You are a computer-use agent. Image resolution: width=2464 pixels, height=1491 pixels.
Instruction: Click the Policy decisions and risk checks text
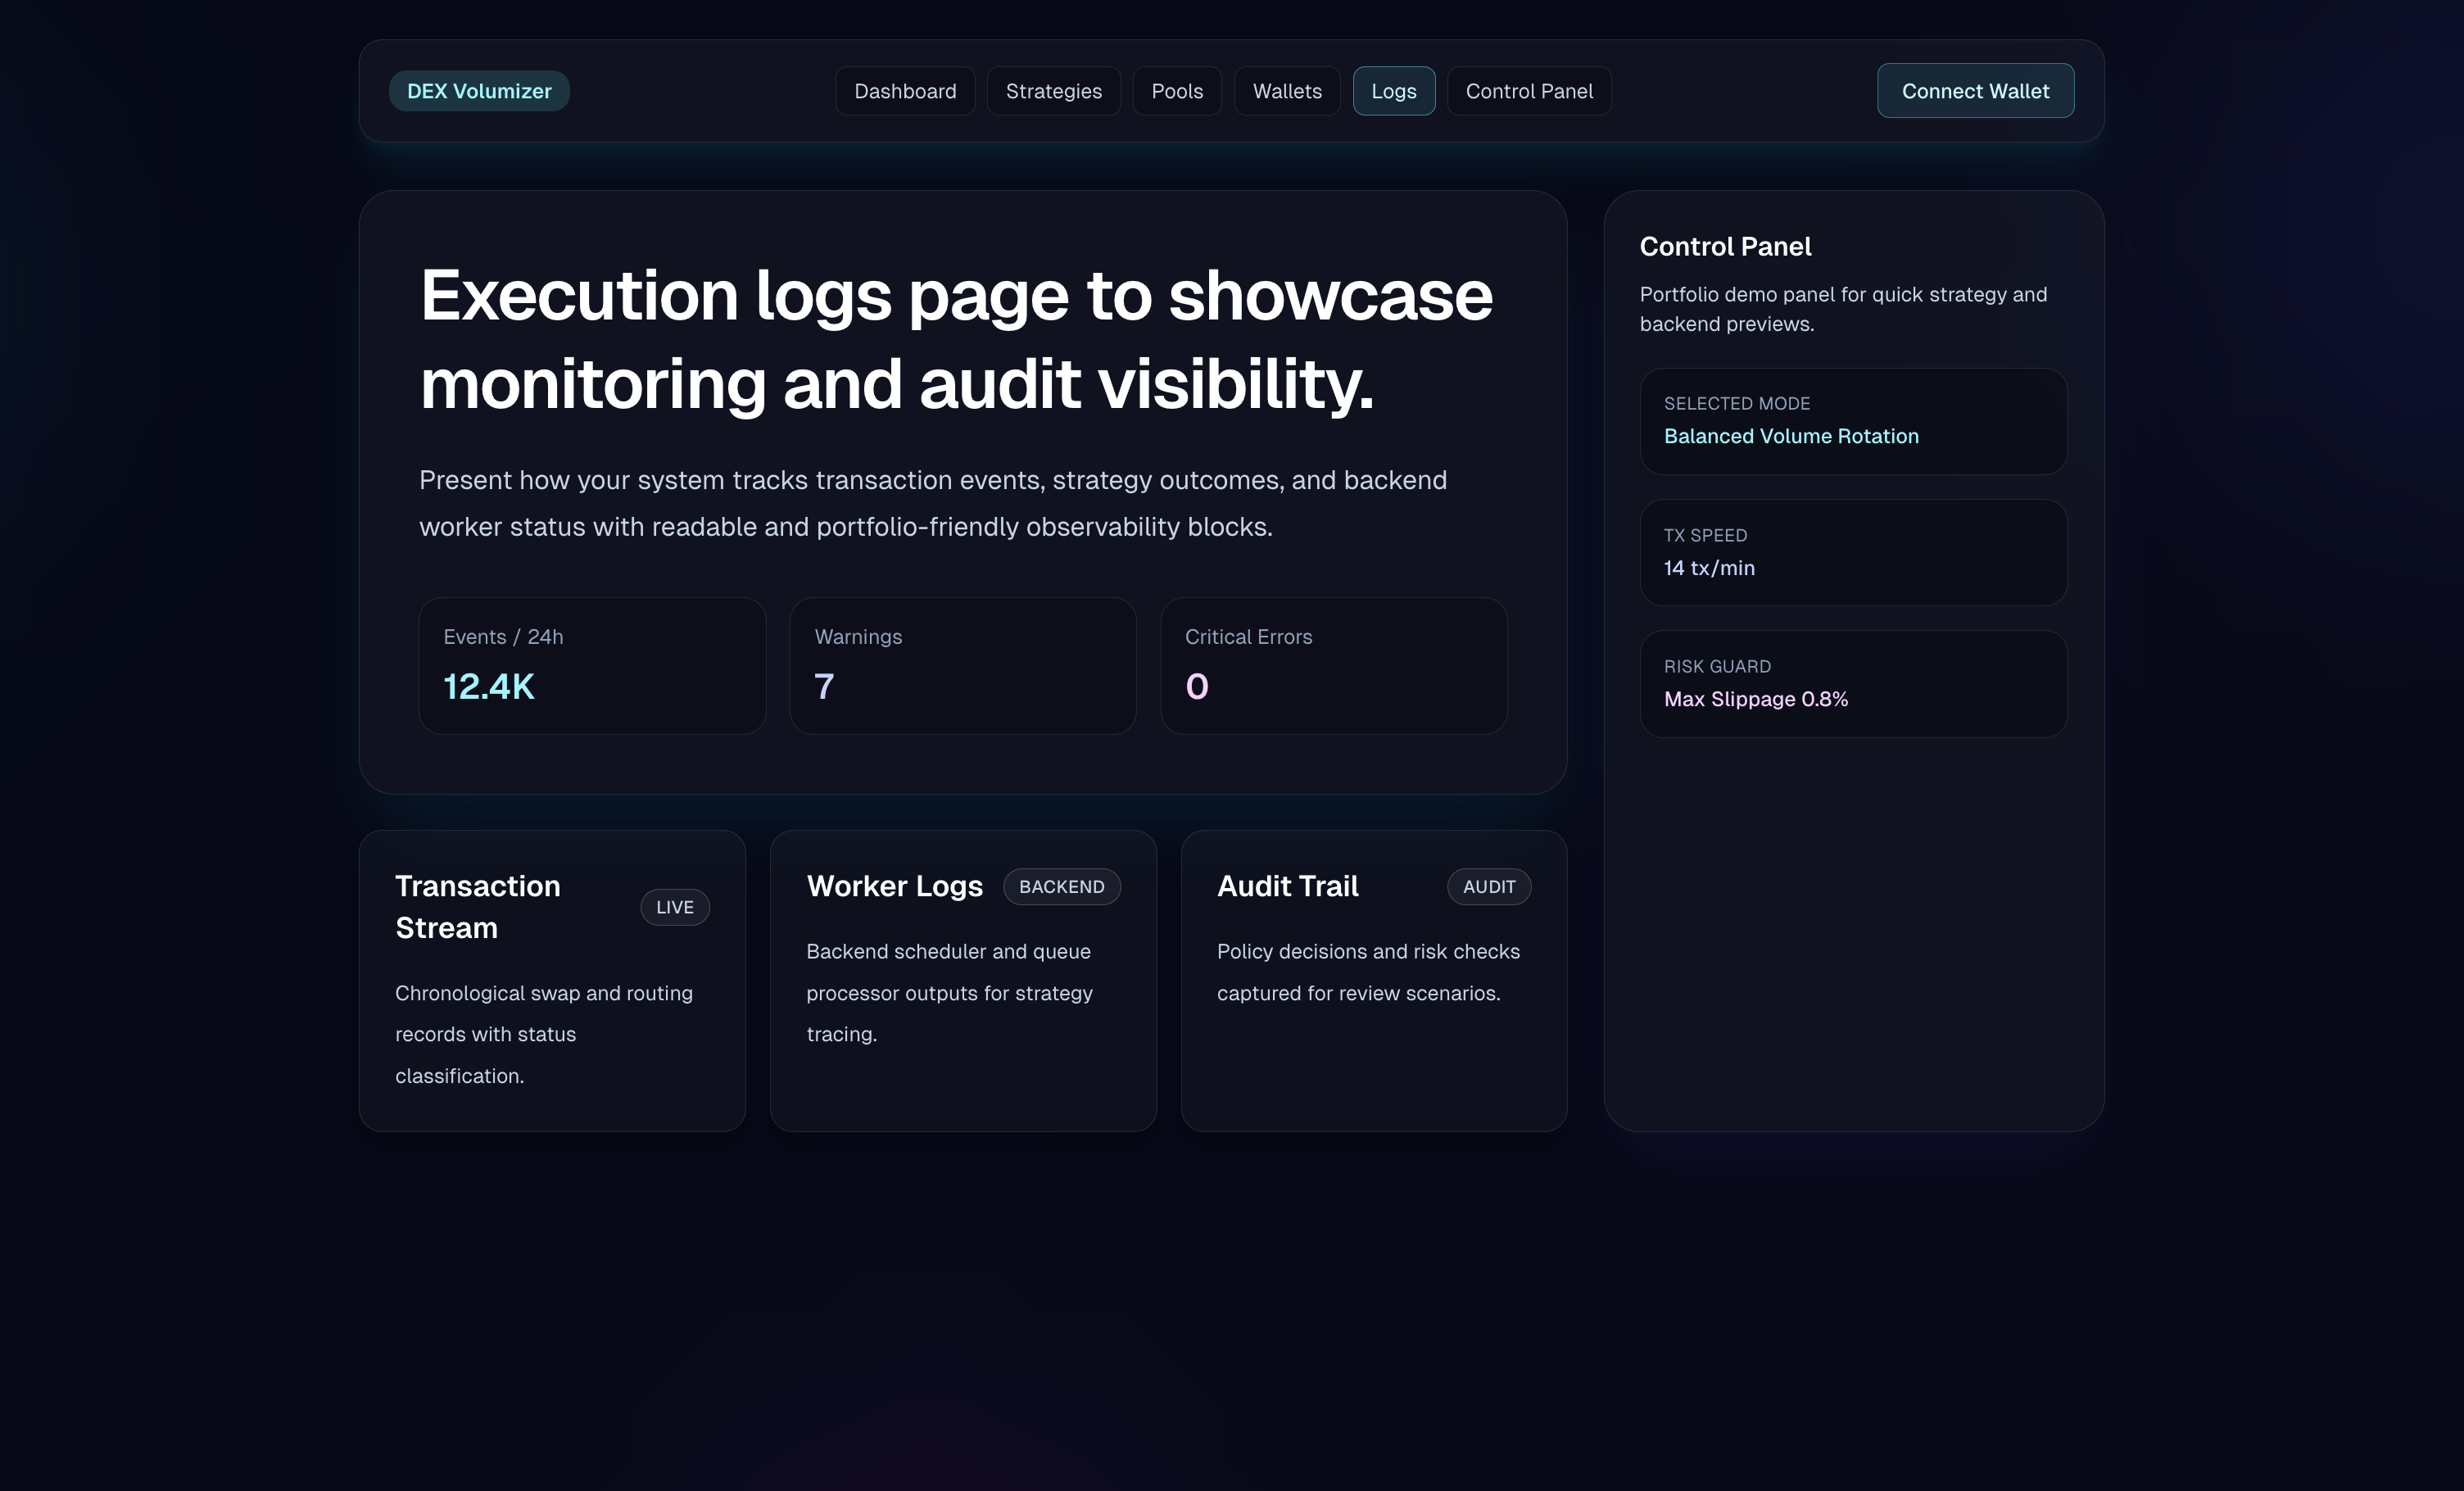point(1368,972)
